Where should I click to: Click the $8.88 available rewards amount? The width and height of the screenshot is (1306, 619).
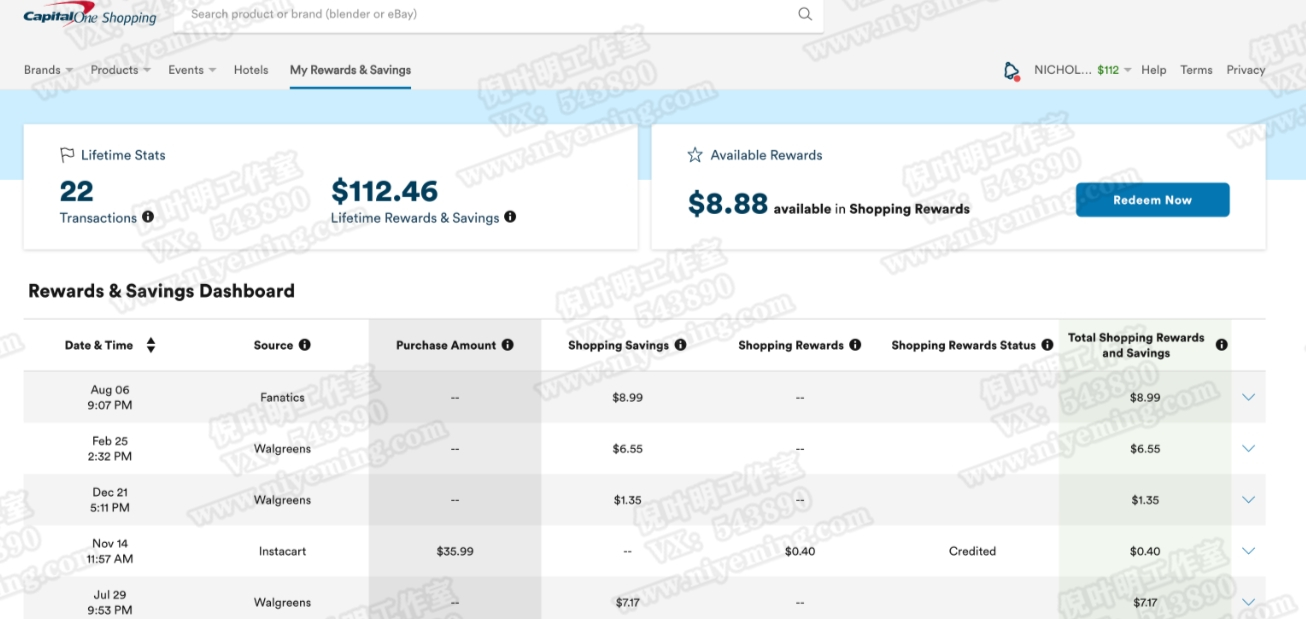[728, 204]
